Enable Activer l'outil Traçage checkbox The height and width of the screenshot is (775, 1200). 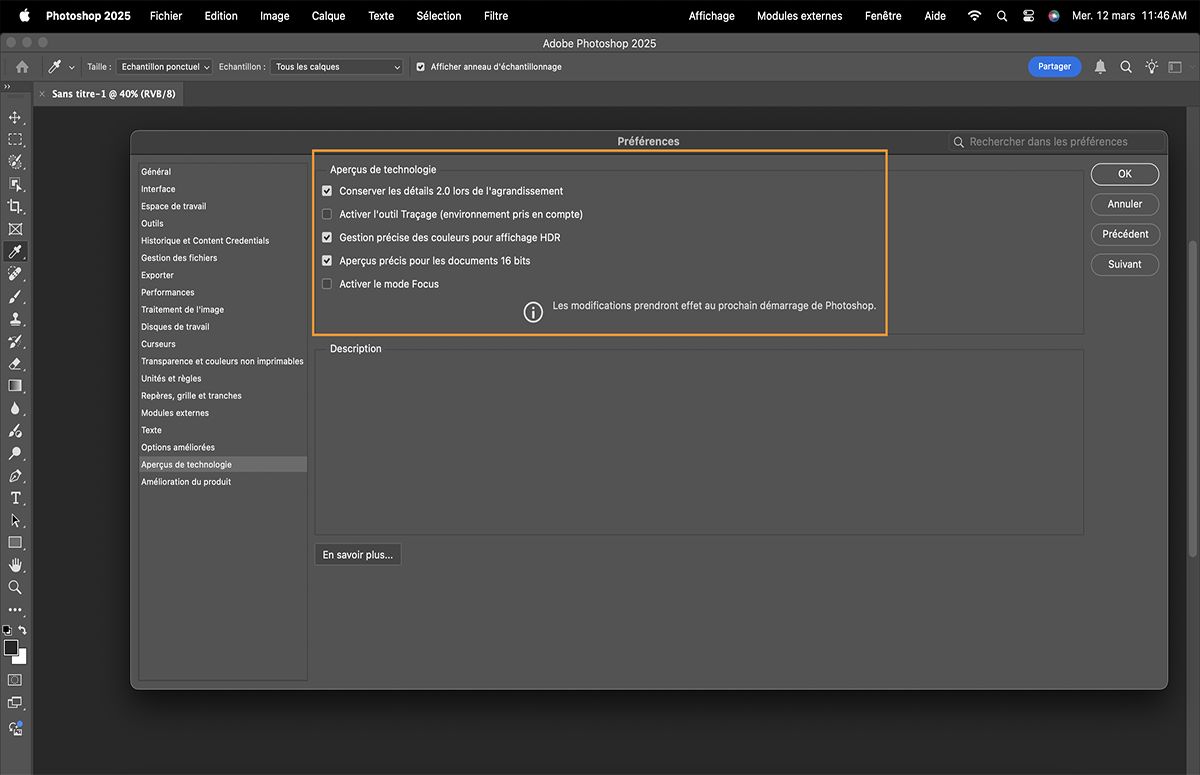click(x=327, y=214)
